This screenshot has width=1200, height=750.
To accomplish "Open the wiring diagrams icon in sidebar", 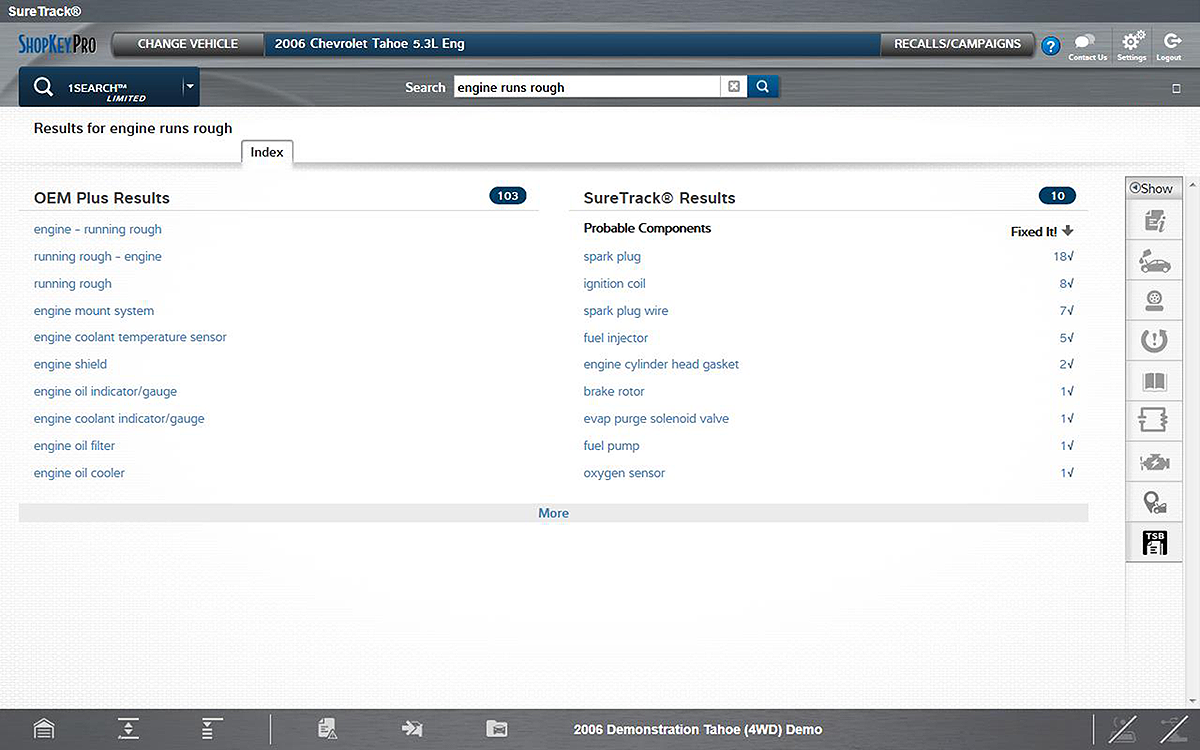I will (1154, 421).
